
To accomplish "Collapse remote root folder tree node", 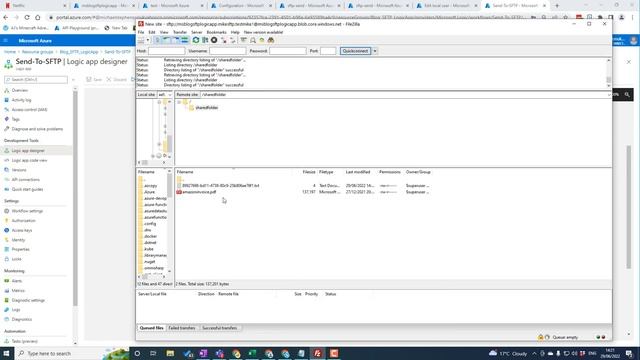I will [179, 102].
